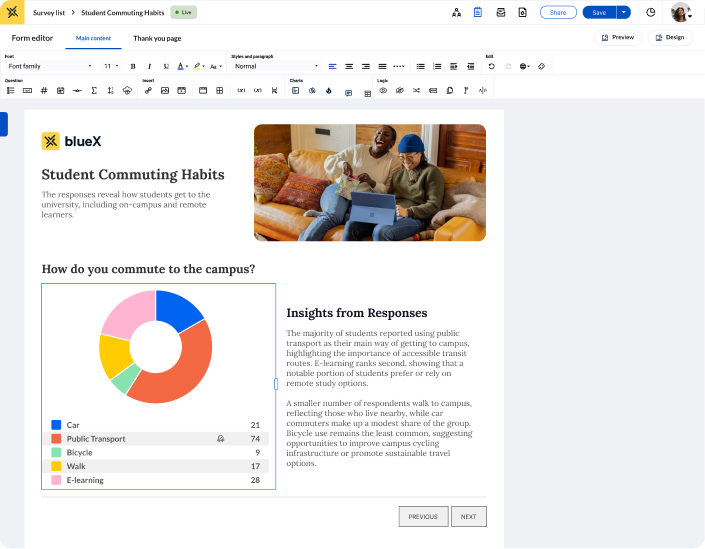Go to Survey list breadcrumb

pos(49,13)
